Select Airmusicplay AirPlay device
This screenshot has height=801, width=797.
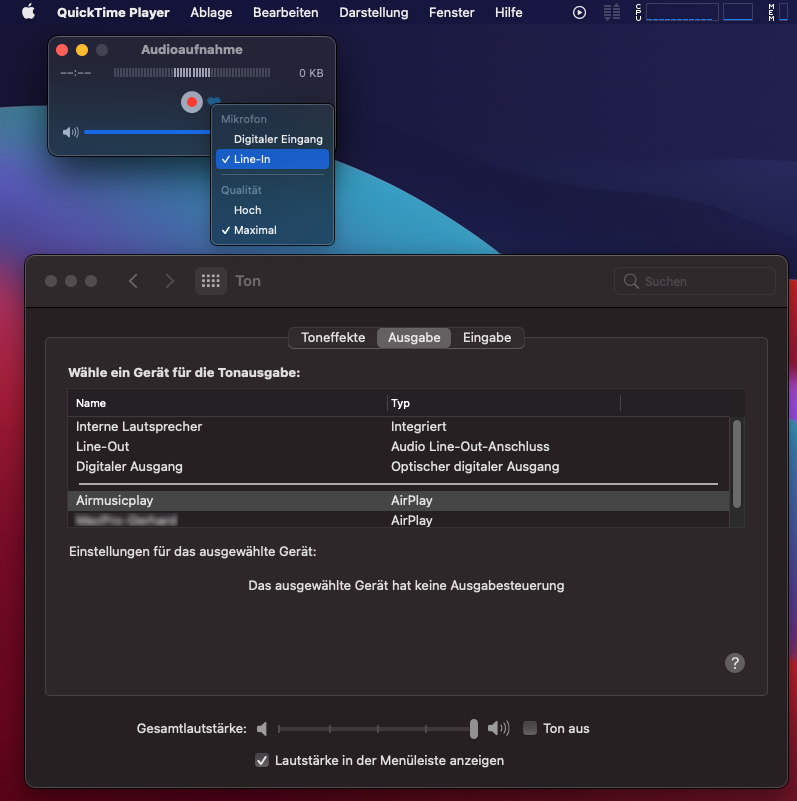pyautogui.click(x=398, y=501)
